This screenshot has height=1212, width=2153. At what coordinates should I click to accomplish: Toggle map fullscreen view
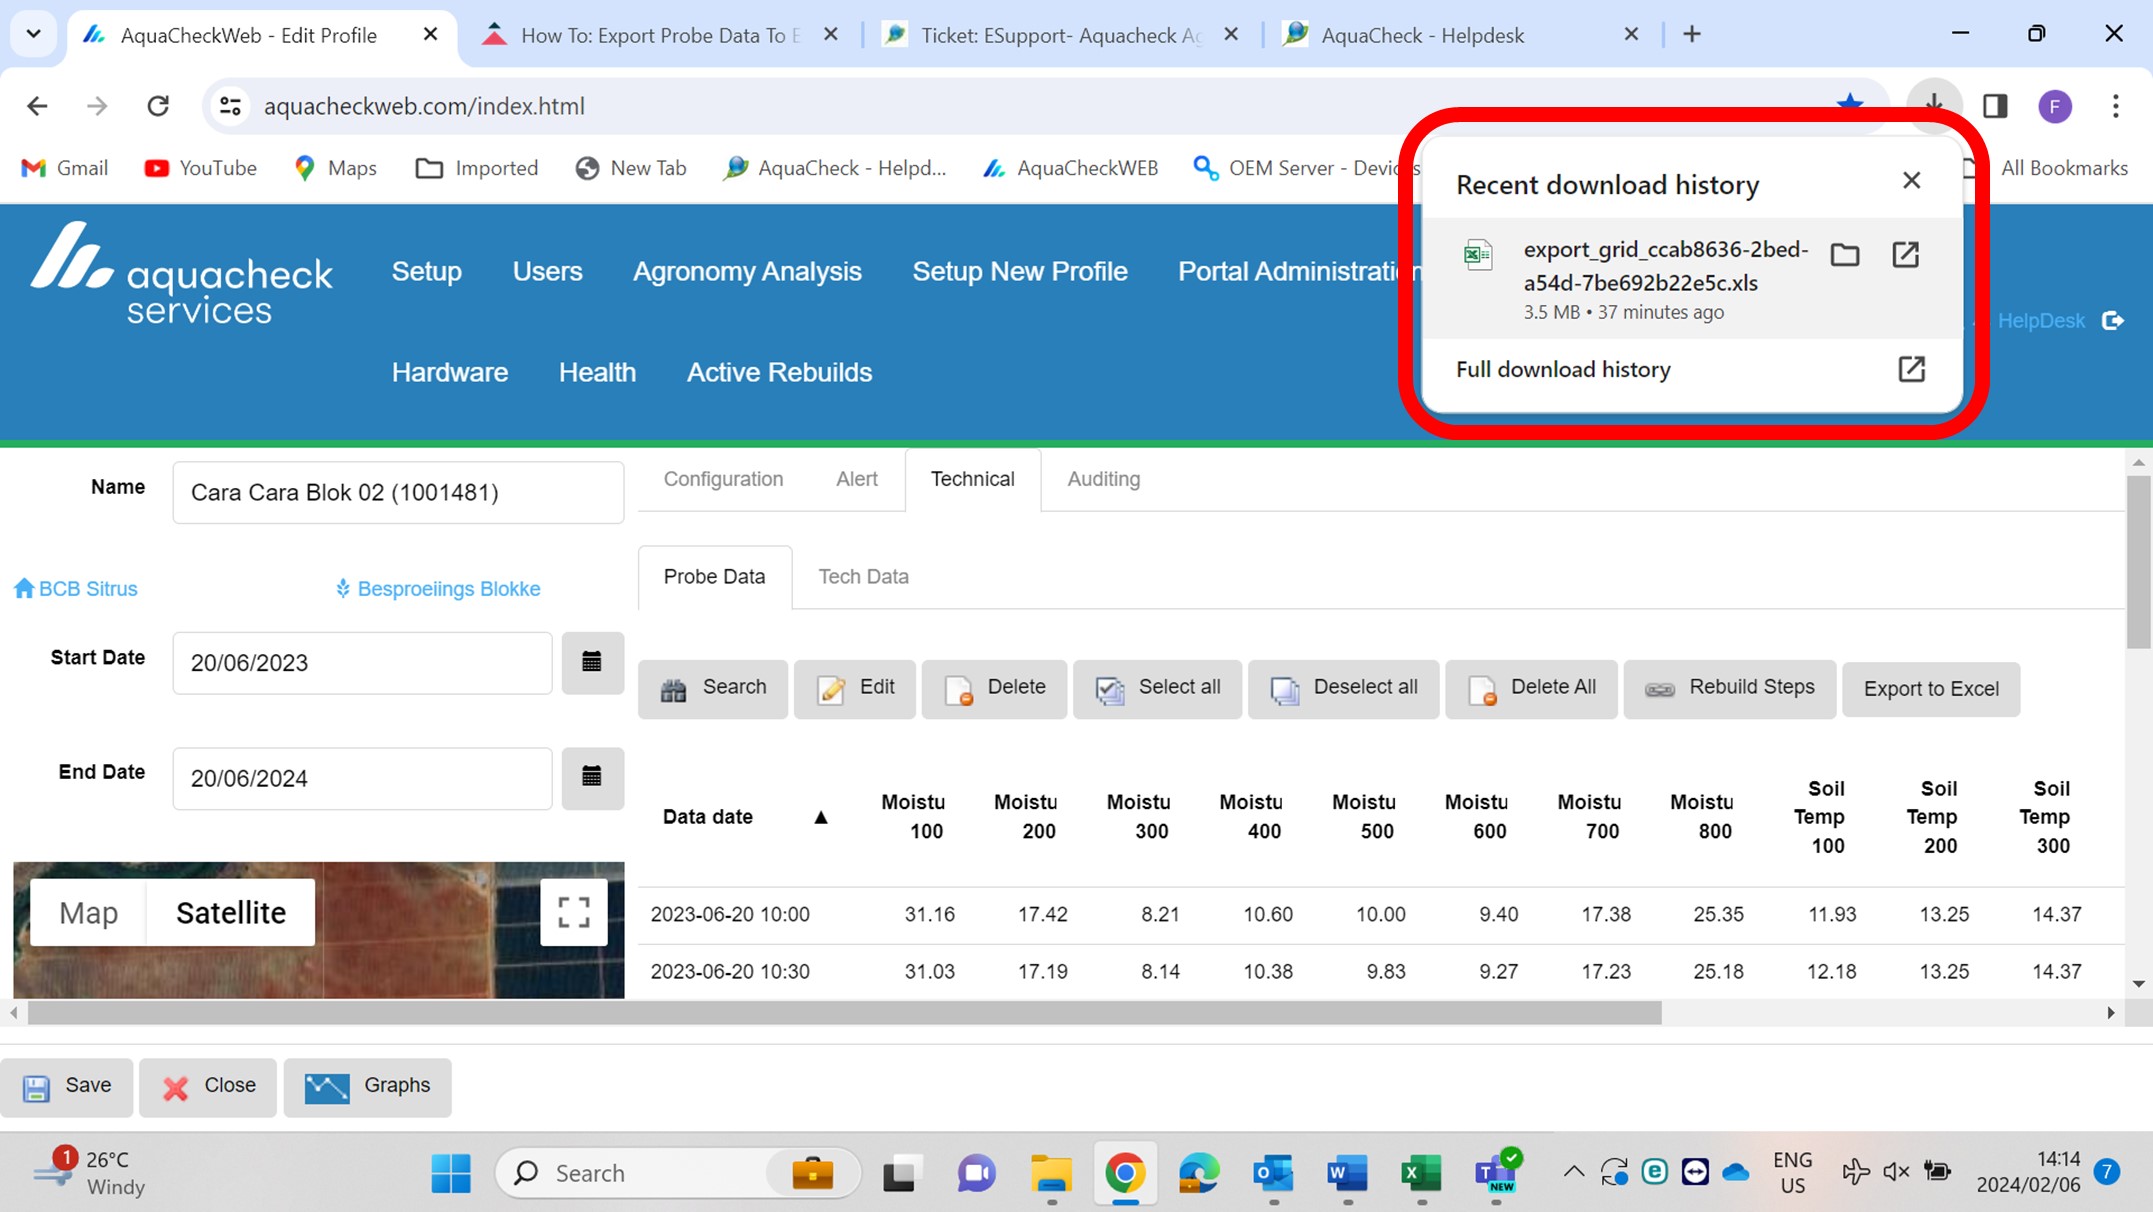573,912
